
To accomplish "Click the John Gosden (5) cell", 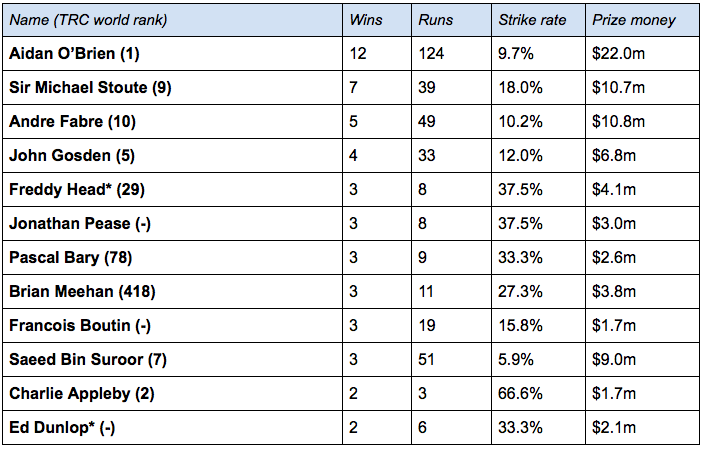I will tap(173, 156).
